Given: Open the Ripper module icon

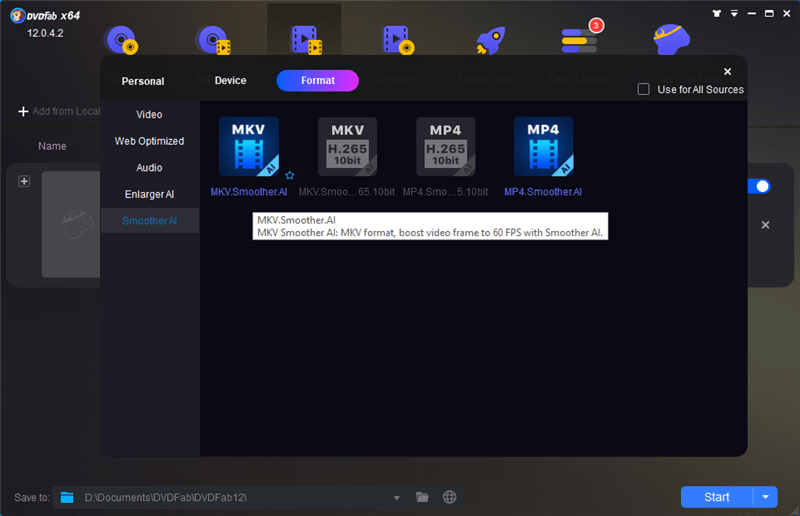Looking at the screenshot, I should tap(213, 40).
